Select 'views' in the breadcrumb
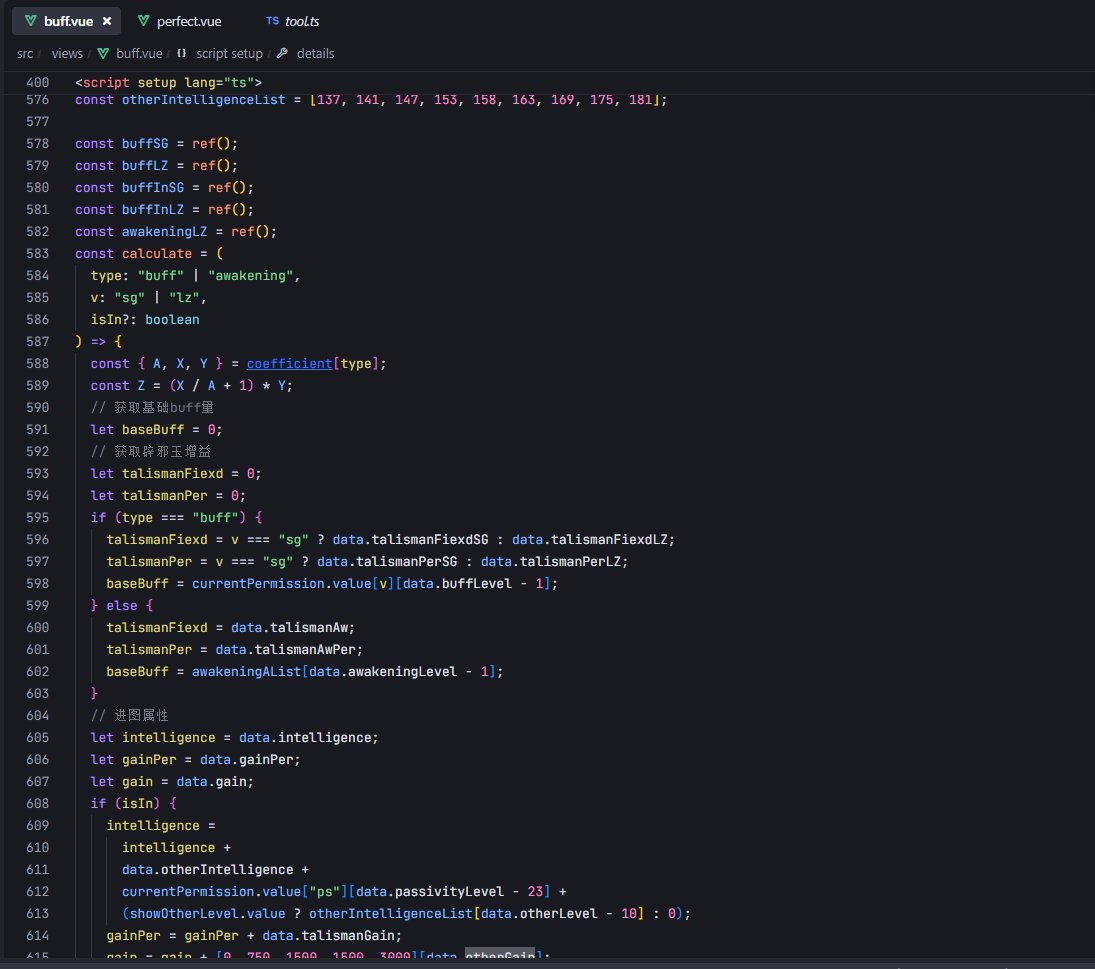 (x=67, y=54)
